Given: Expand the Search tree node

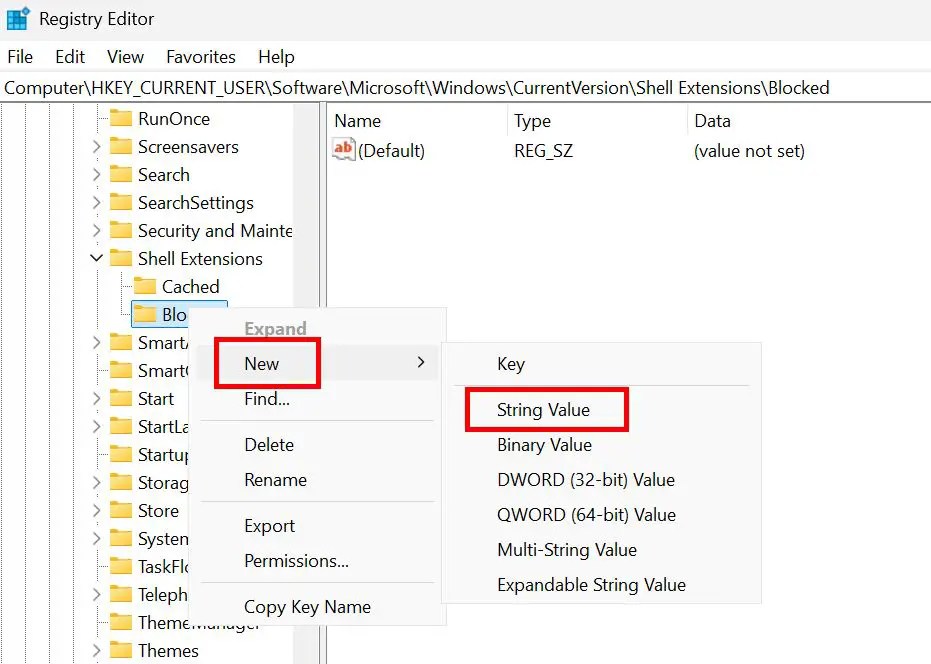Looking at the screenshot, I should point(97,175).
